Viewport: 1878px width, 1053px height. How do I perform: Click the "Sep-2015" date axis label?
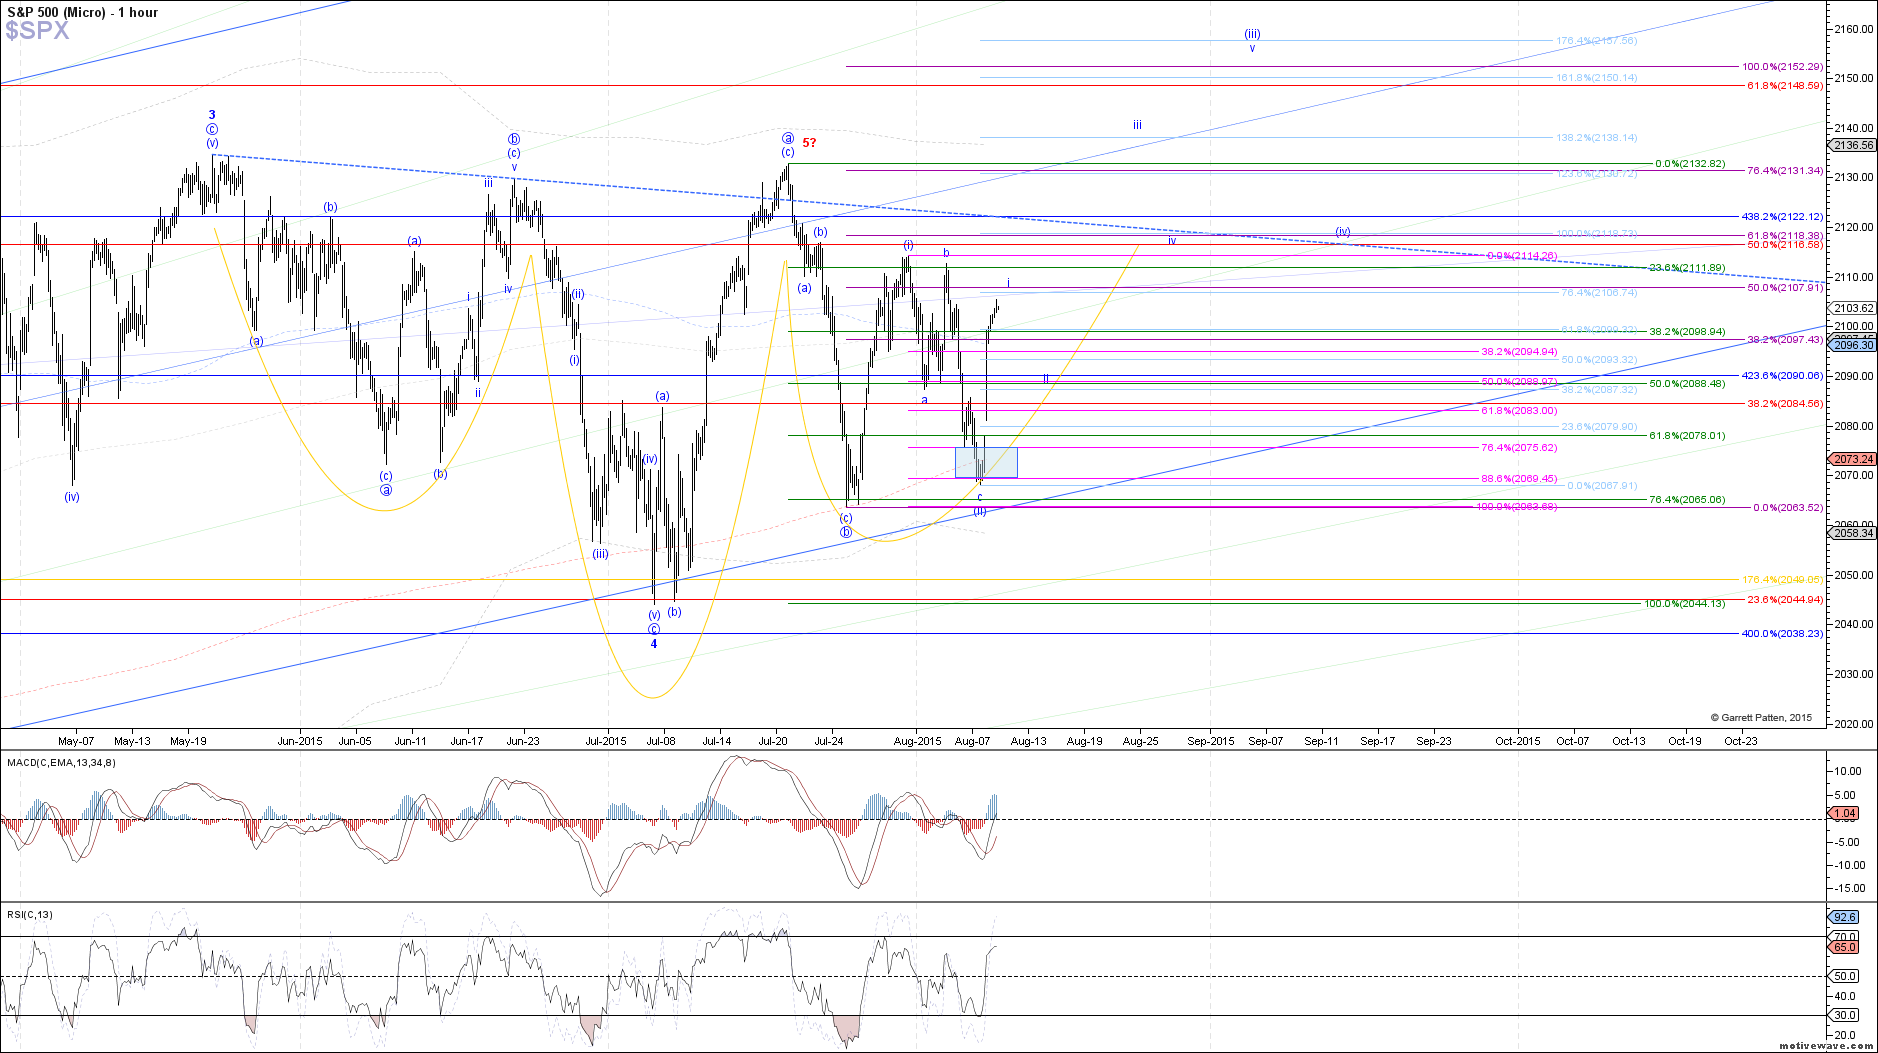pos(1211,741)
